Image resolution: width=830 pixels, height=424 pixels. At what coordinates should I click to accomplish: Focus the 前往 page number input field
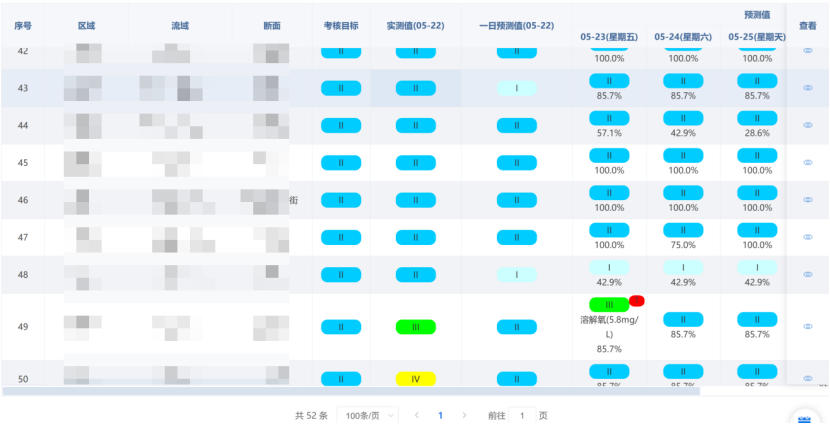pyautogui.click(x=522, y=416)
